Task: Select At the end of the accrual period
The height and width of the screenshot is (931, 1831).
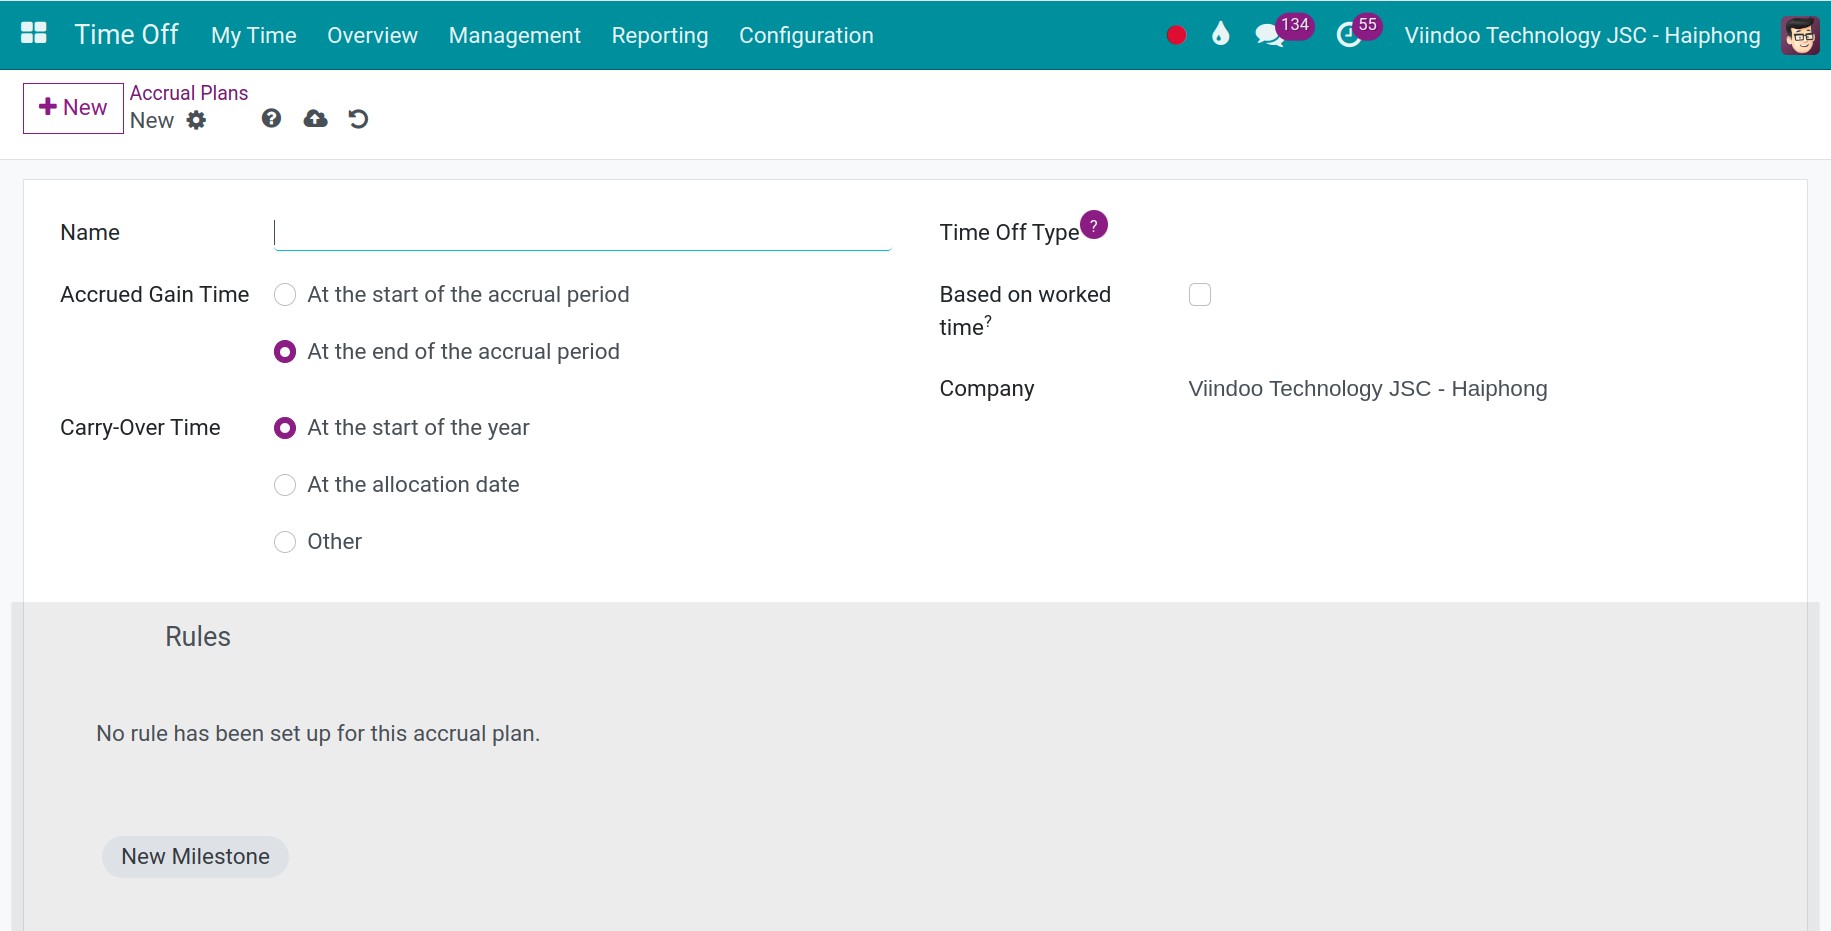Action: pos(285,352)
